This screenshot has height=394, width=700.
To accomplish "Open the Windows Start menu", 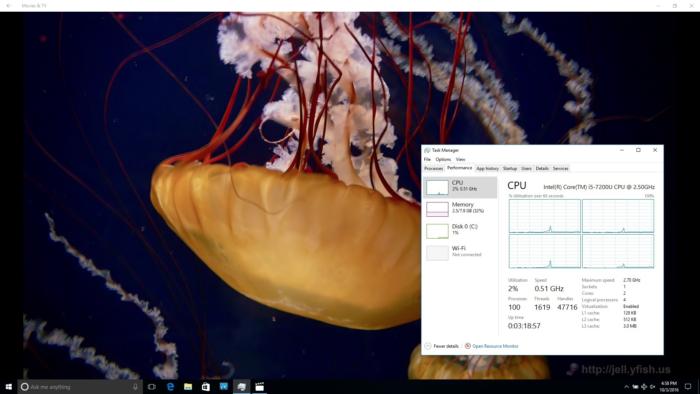I will 8,387.
